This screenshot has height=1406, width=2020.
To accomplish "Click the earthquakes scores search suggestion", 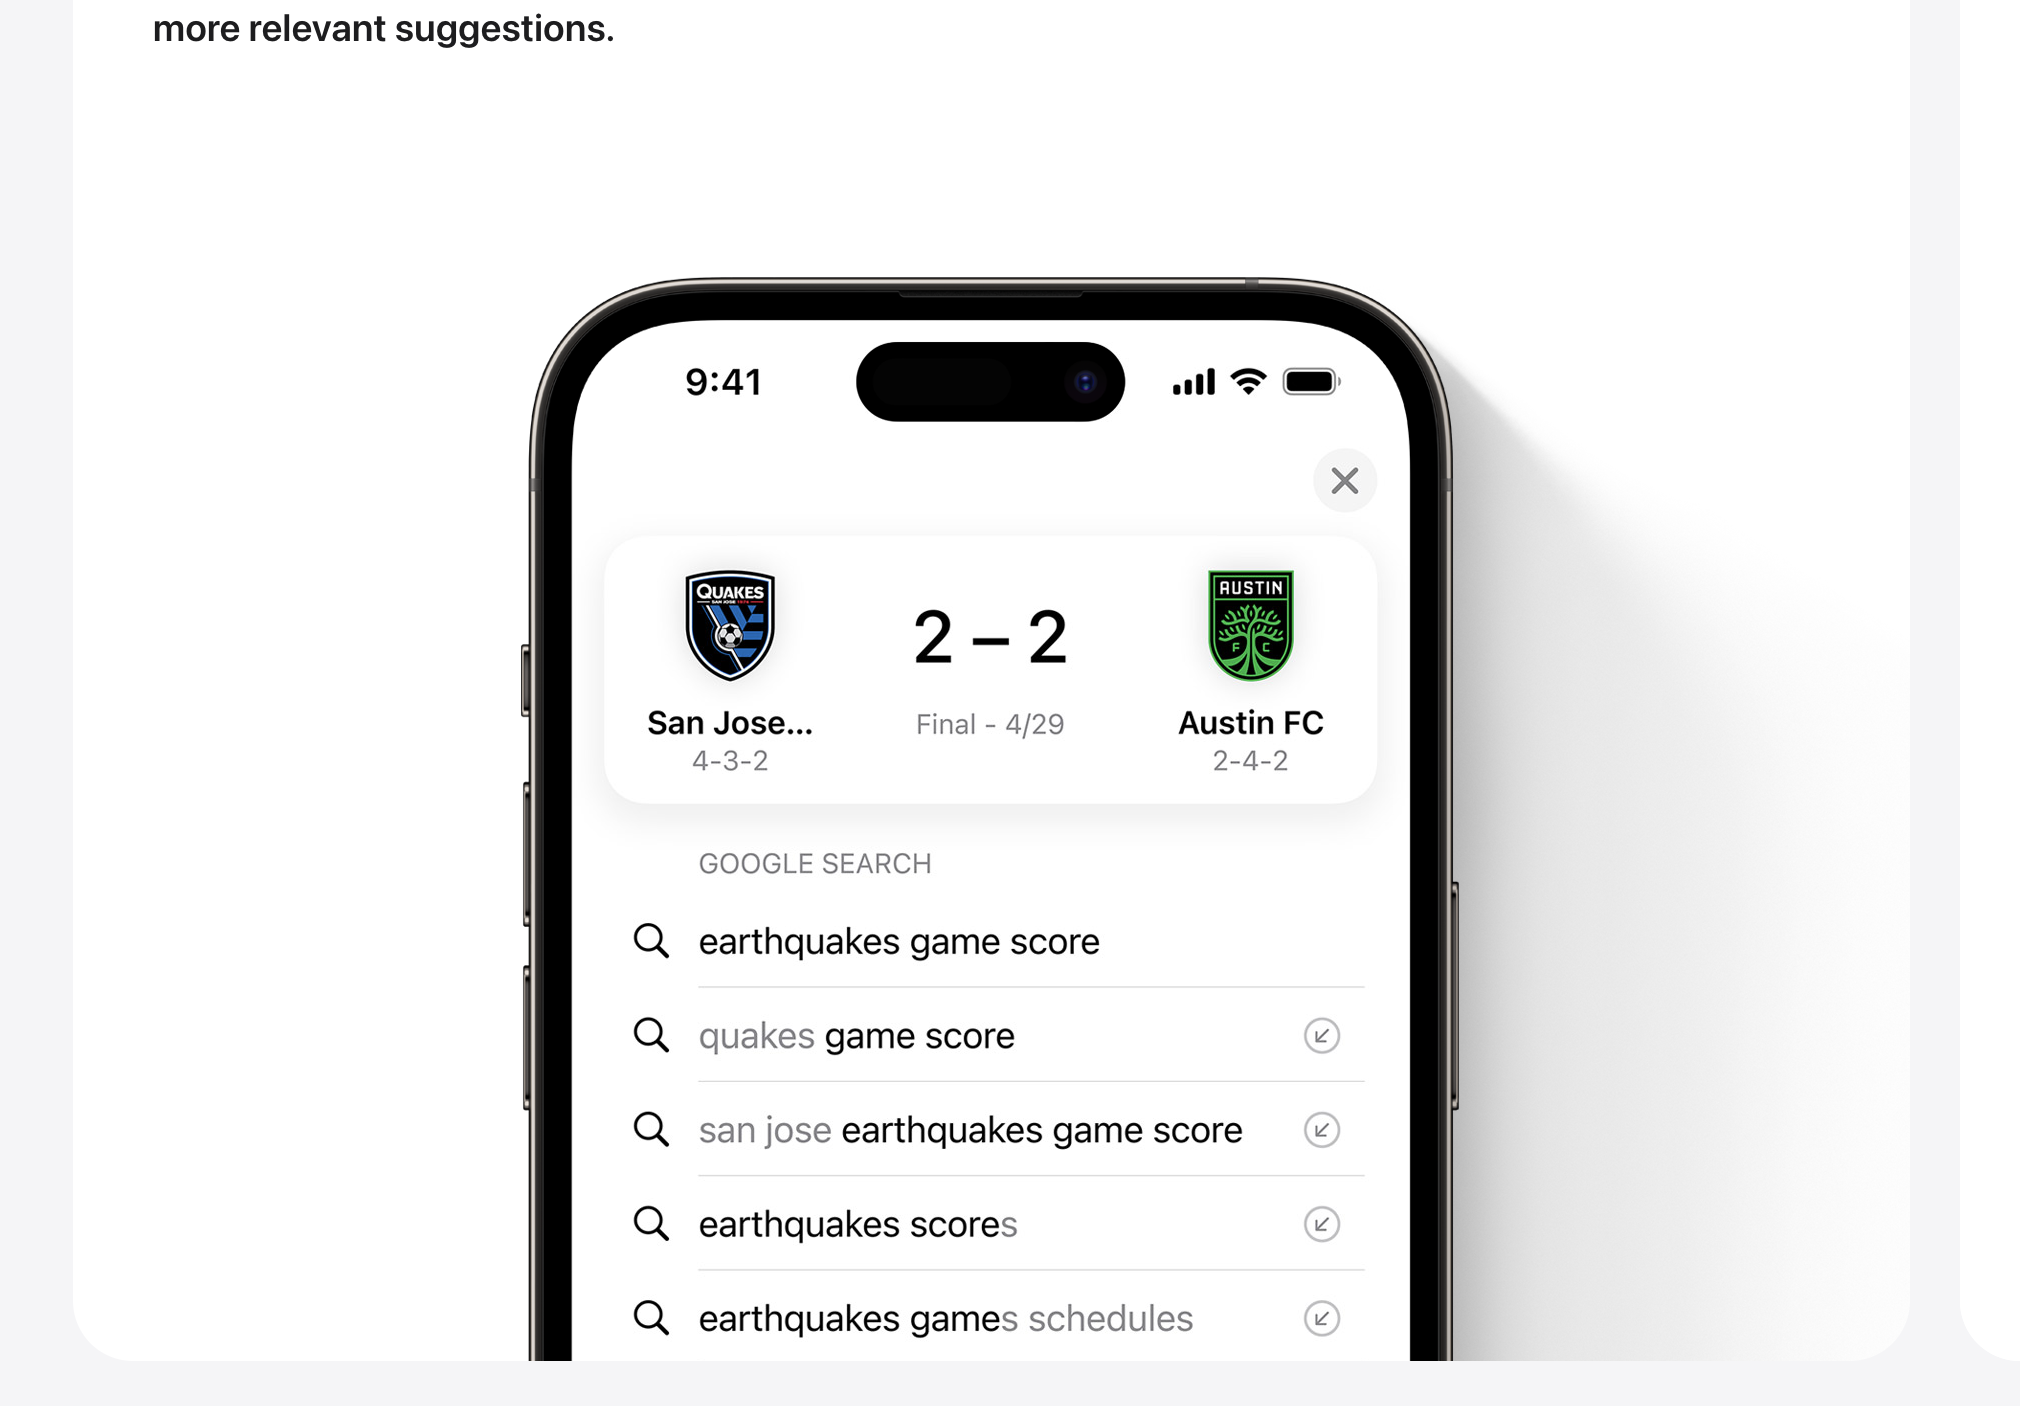I will coord(987,1223).
